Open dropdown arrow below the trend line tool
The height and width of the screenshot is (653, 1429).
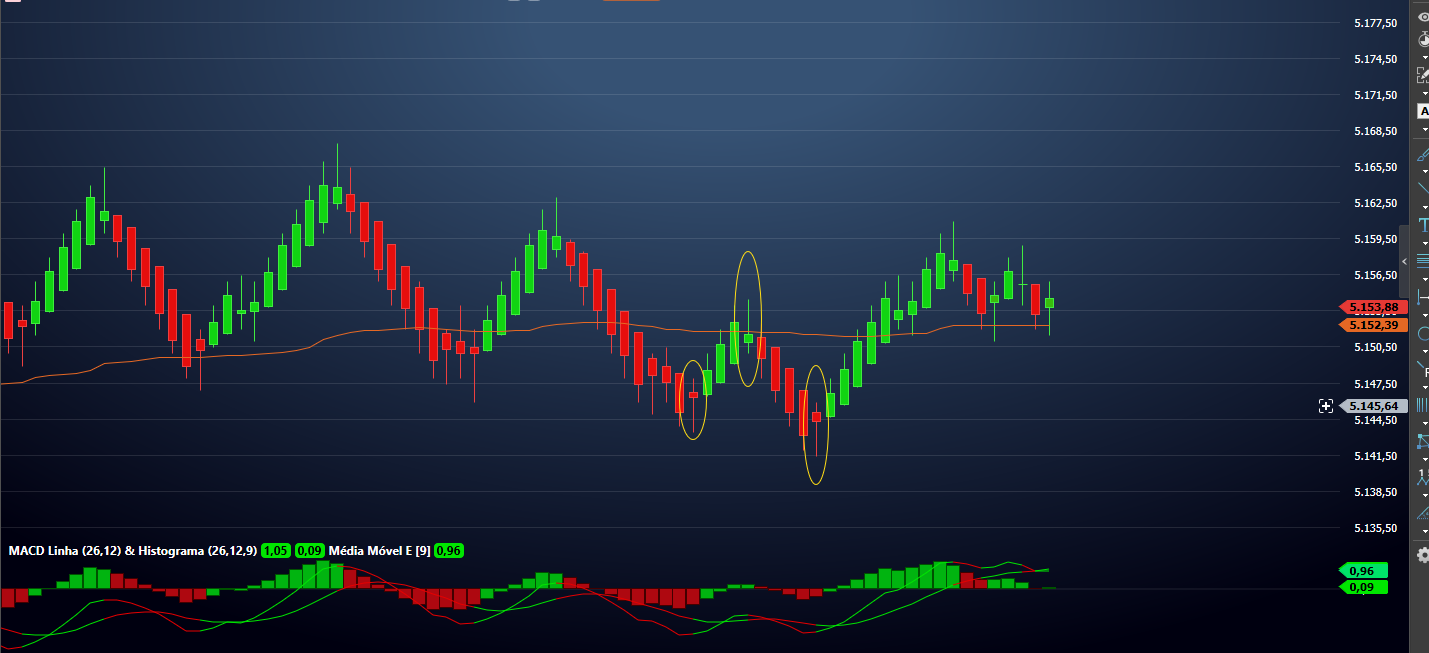click(x=1424, y=207)
